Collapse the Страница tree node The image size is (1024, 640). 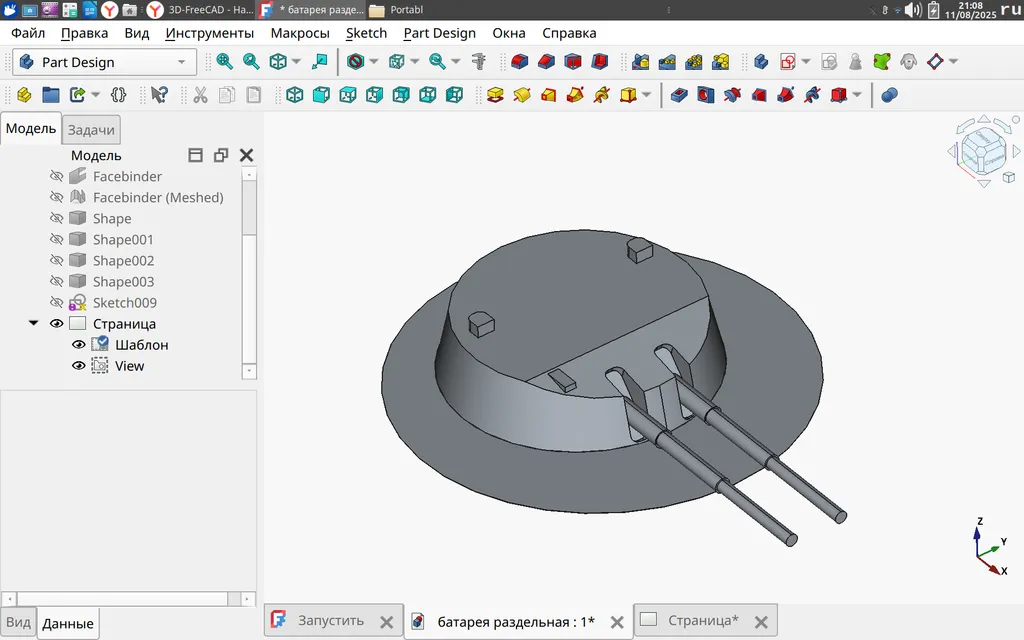pos(34,324)
